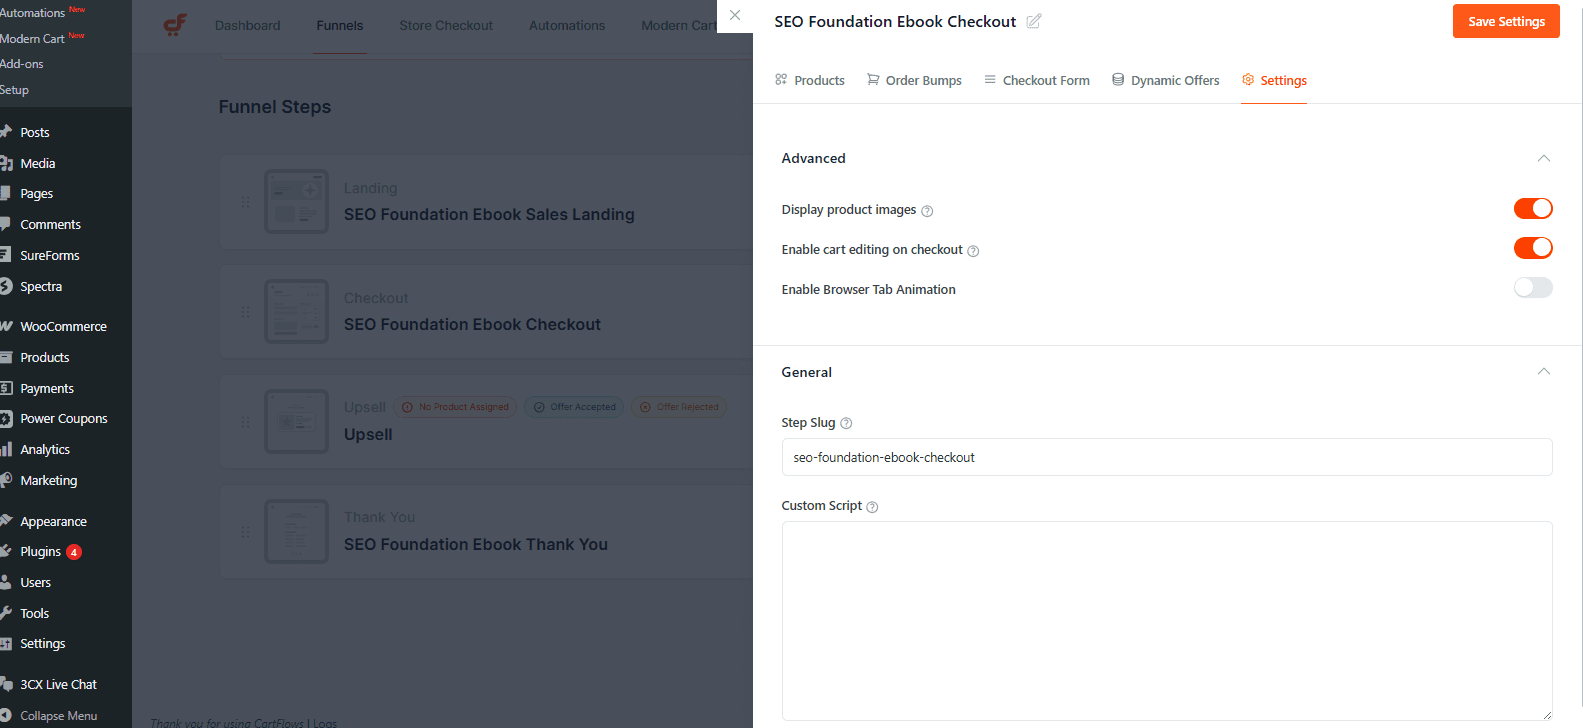Open the Order Bumps tab
This screenshot has height=728, width=1583.
coord(914,80)
